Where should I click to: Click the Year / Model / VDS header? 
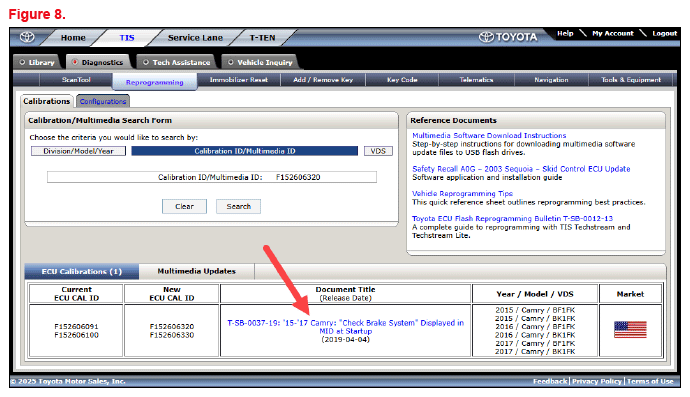[x=535, y=294]
